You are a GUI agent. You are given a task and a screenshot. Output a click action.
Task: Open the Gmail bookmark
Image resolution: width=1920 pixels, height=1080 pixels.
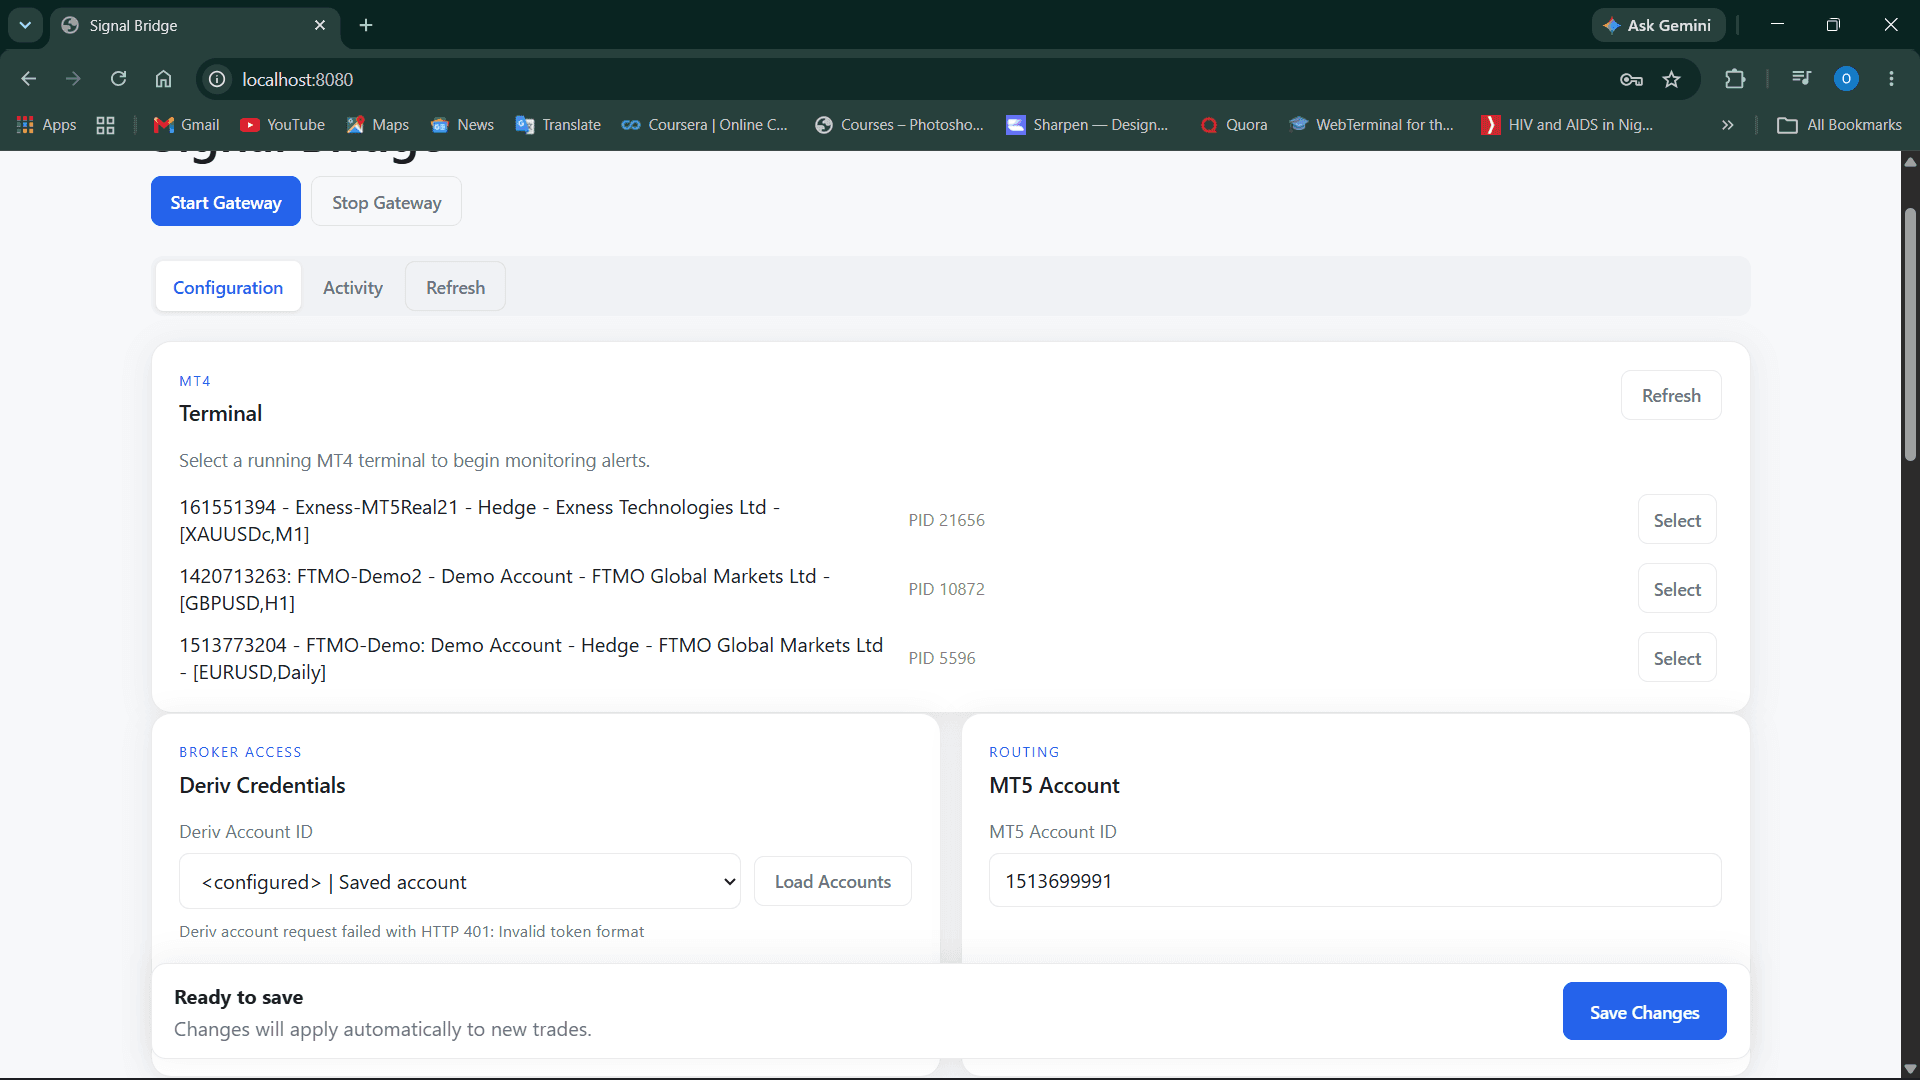[x=186, y=125]
